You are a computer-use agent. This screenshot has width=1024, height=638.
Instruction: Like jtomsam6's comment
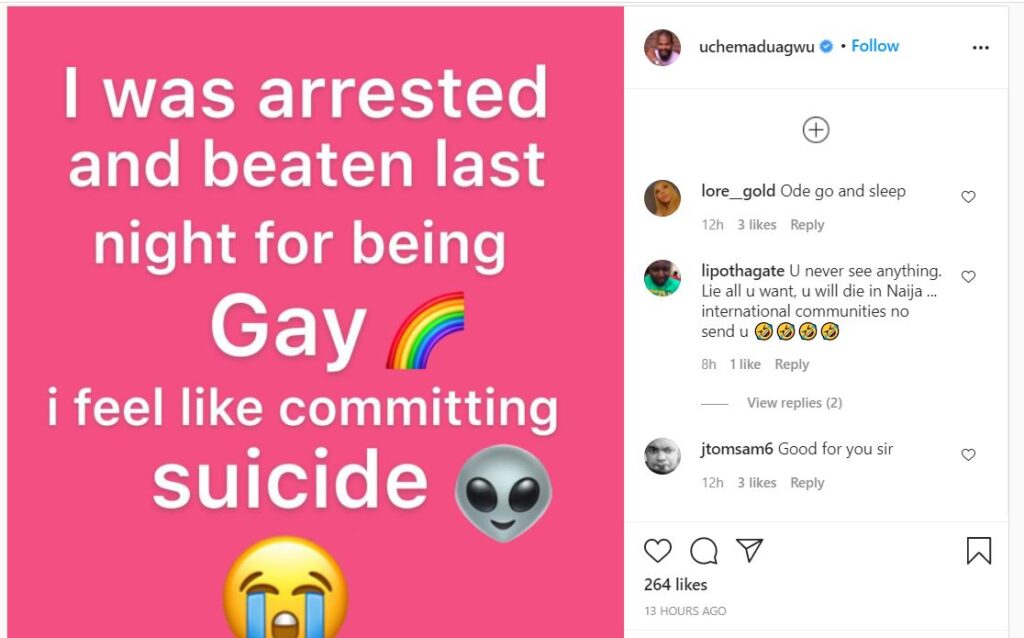(968, 455)
